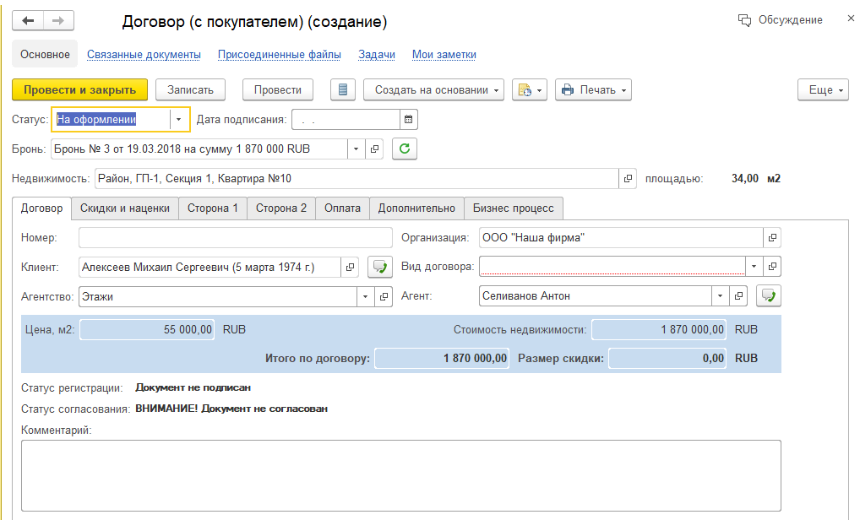Expand the Вид договора dropdown

[x=754, y=267]
